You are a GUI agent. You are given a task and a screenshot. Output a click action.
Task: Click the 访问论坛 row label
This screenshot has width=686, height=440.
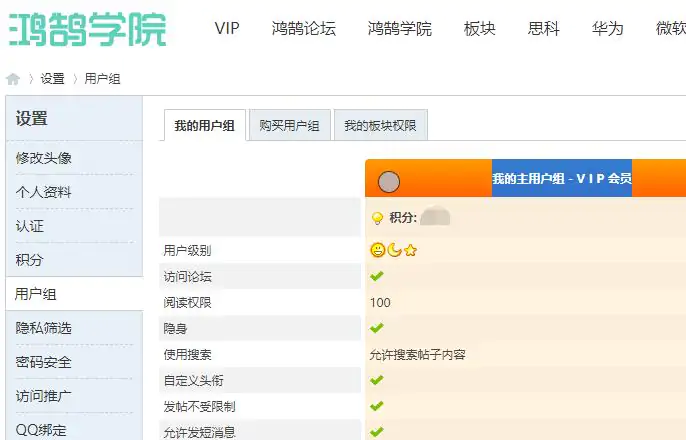(187, 276)
